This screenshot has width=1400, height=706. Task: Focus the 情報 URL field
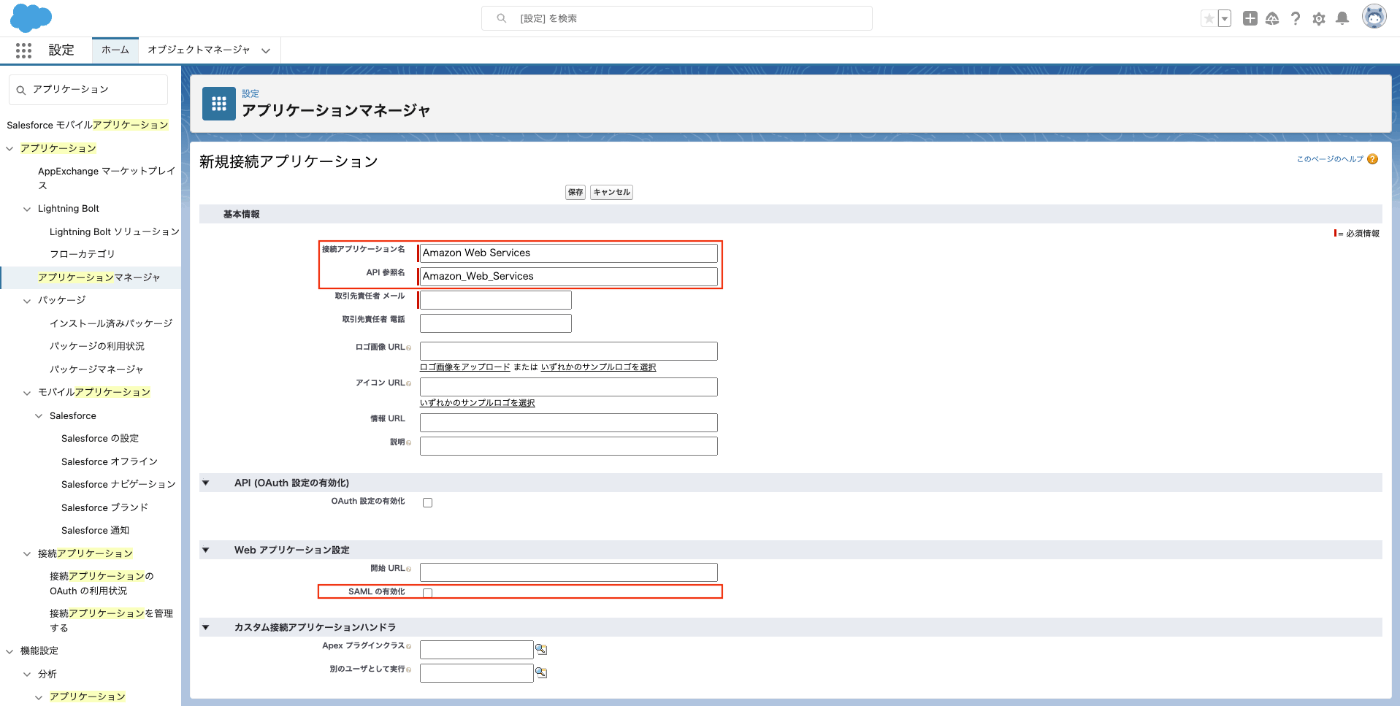569,422
